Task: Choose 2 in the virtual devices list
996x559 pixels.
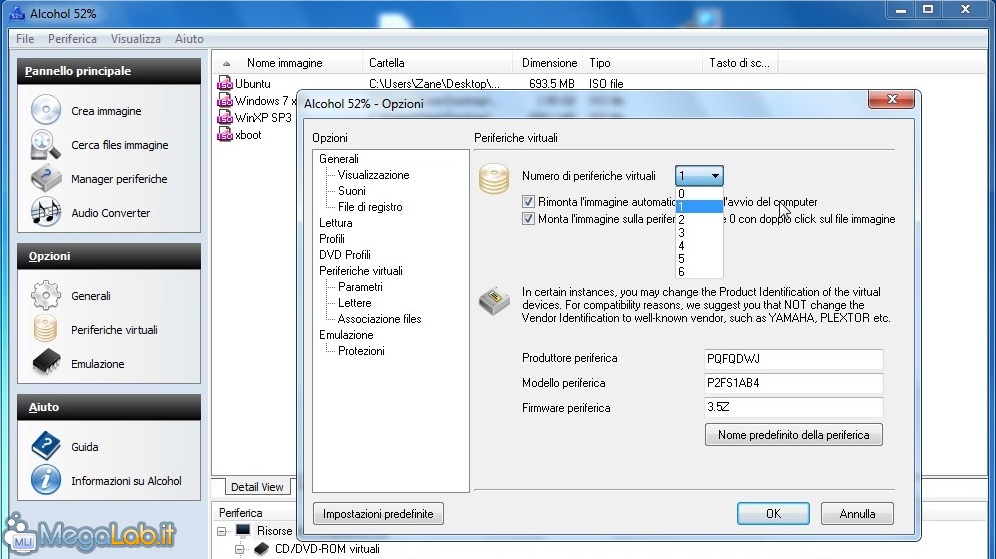Action: point(699,220)
